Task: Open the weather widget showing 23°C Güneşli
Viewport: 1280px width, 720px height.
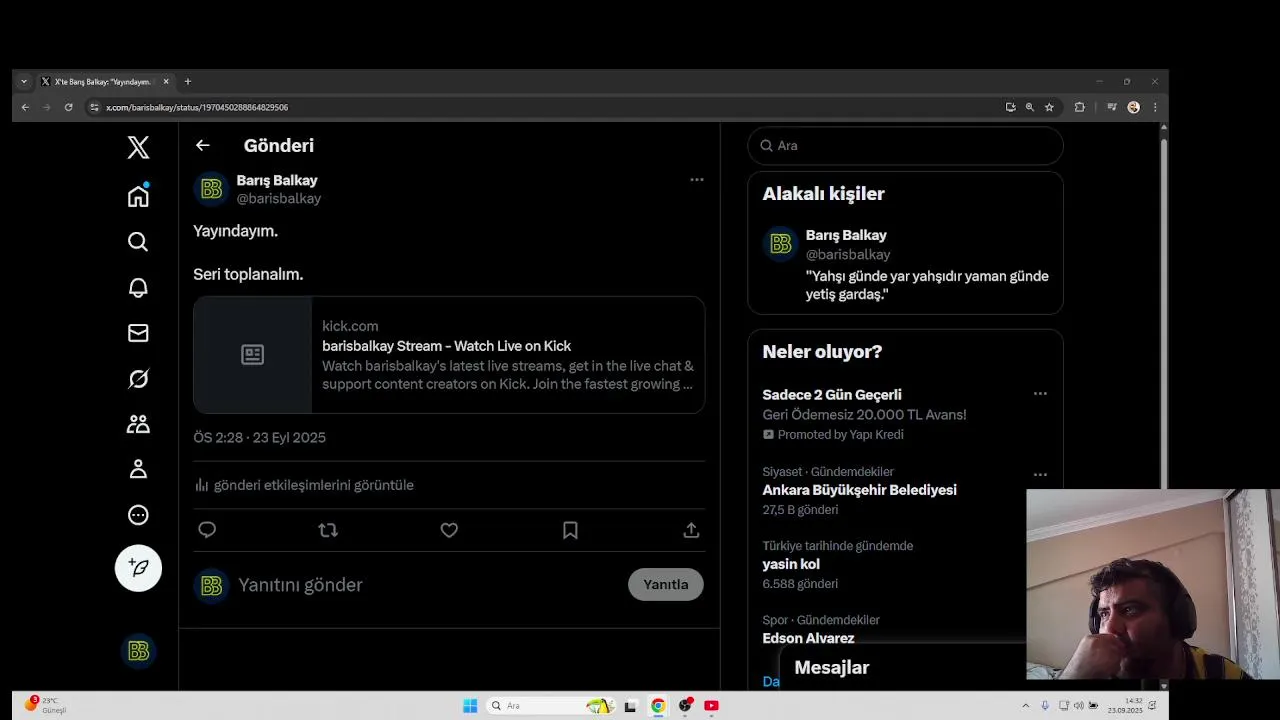Action: tap(45, 705)
